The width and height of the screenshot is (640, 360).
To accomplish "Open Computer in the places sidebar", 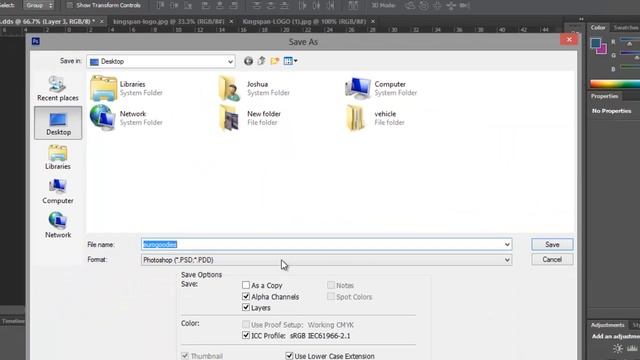I will coord(58,191).
